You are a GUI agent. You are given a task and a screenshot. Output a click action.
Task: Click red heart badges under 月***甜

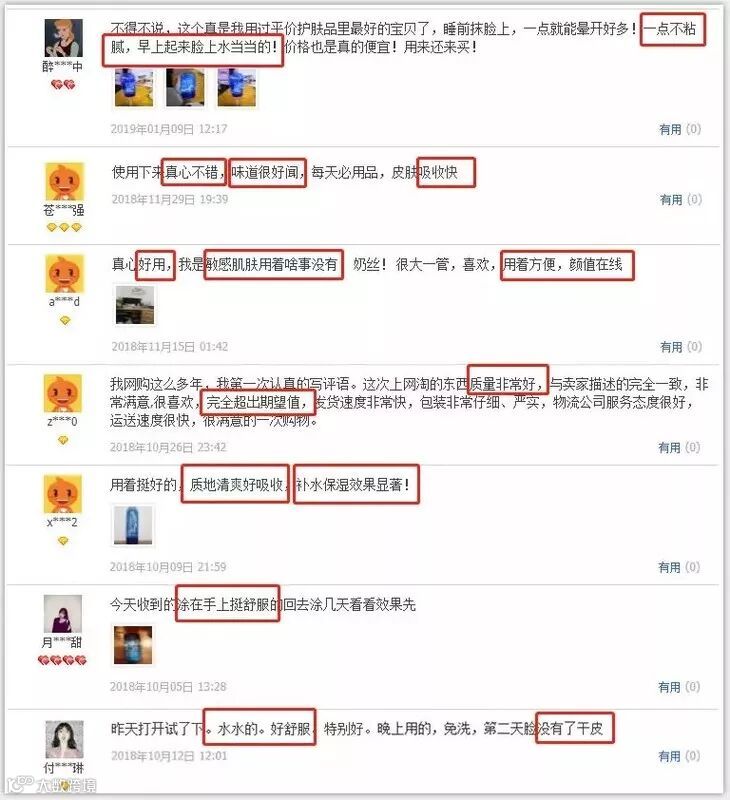pyautogui.click(x=62, y=660)
